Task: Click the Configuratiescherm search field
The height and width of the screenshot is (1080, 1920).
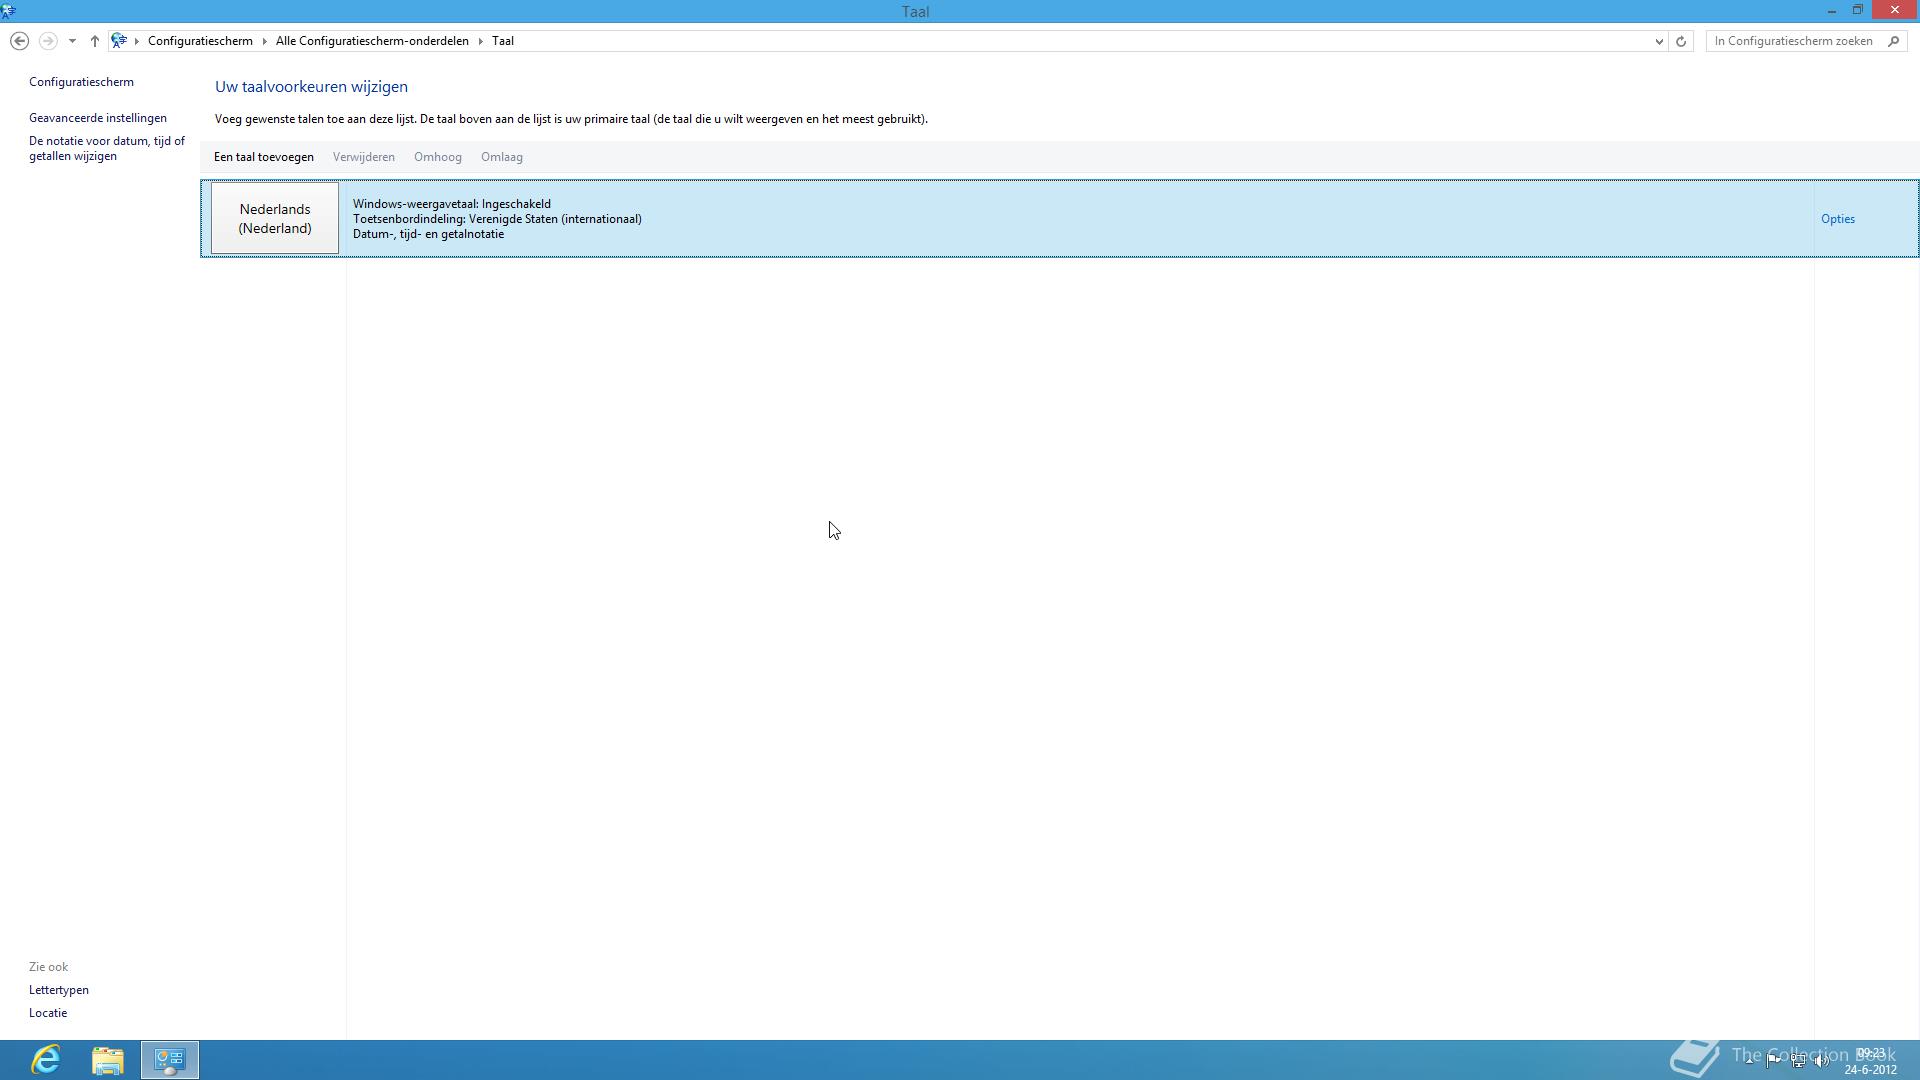Action: tap(1793, 41)
